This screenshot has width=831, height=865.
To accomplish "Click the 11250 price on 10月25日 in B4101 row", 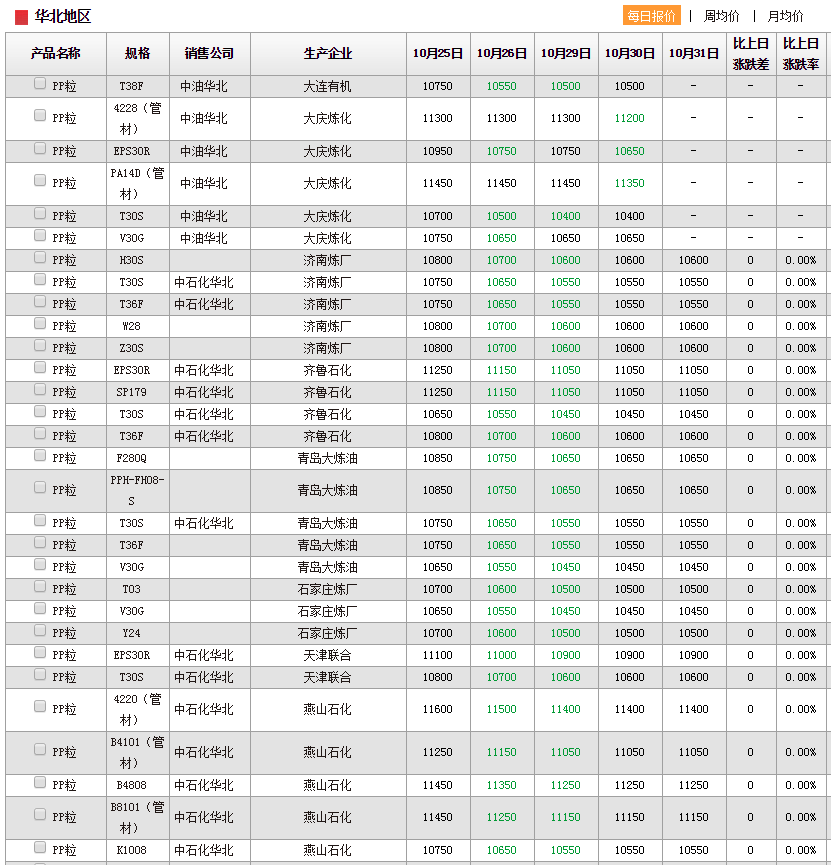I will 438,752.
